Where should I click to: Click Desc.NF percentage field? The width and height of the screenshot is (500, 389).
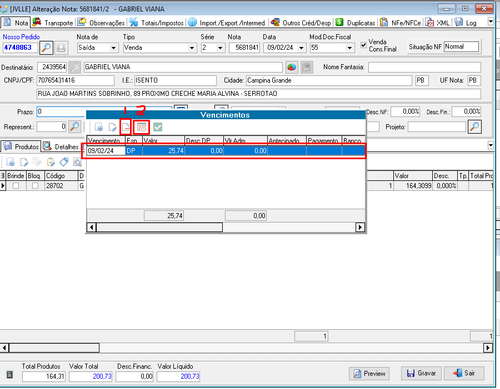(405, 112)
